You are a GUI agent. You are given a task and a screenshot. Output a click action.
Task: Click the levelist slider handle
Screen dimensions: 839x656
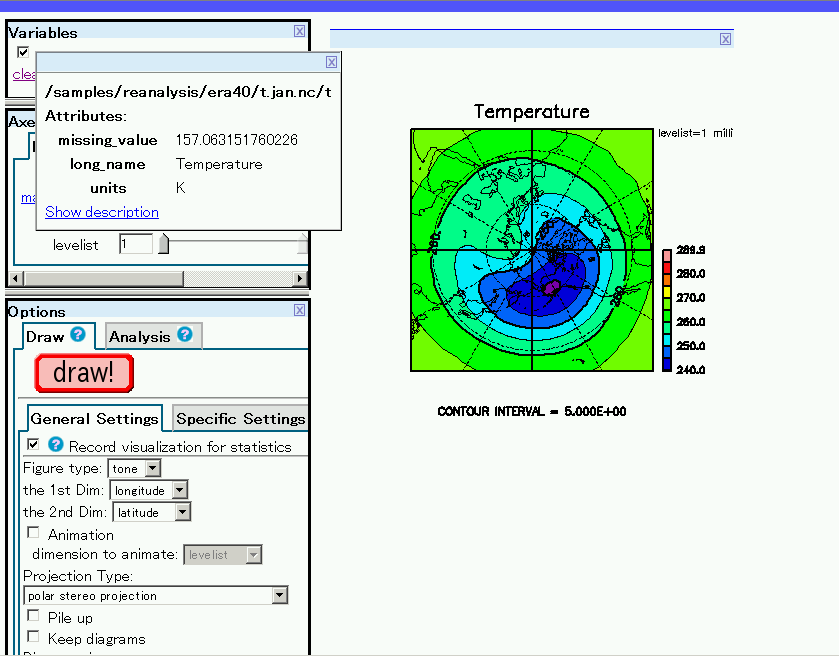pos(164,244)
